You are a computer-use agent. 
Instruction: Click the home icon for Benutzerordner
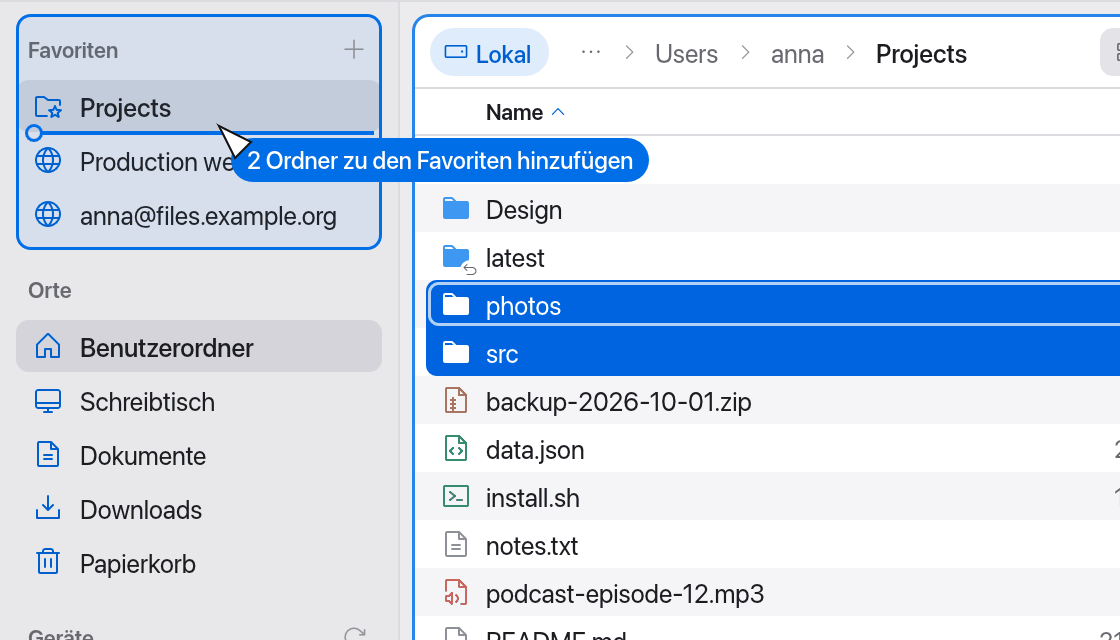click(x=48, y=346)
